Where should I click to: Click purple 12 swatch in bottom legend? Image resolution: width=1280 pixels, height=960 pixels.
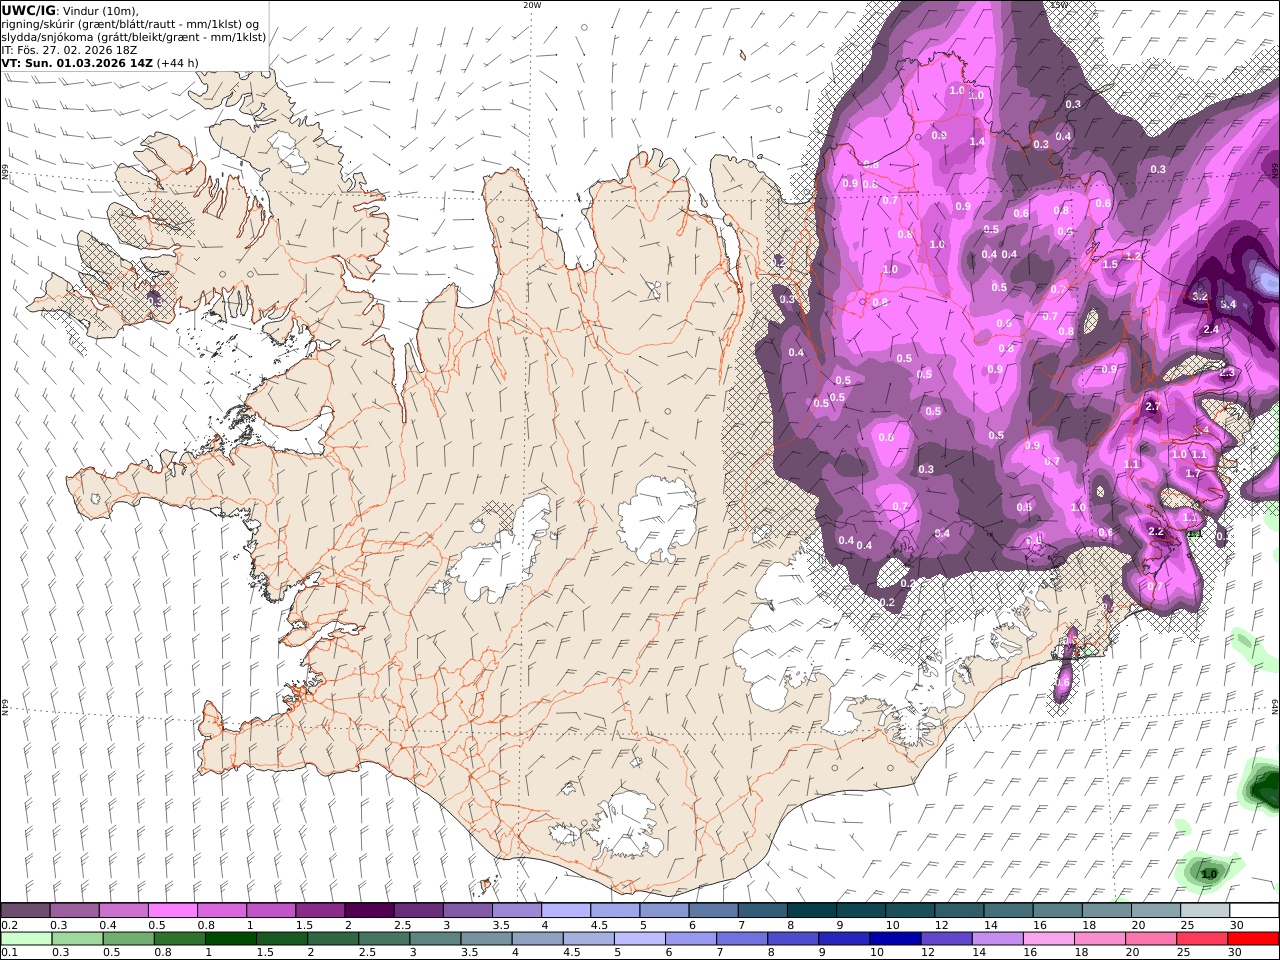click(x=946, y=939)
